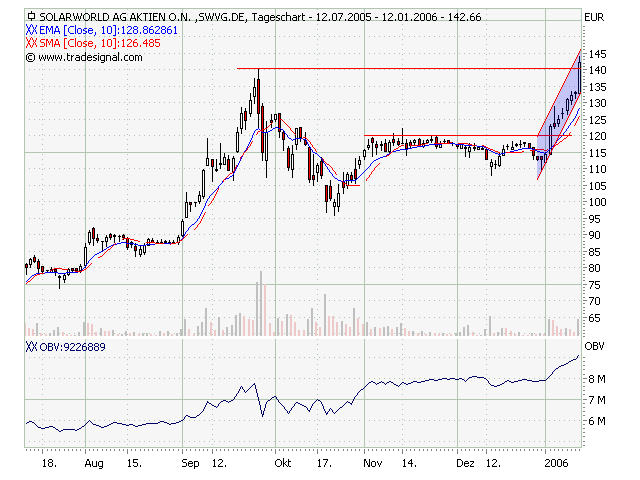640x480 pixels.
Task: Click the OBV axis title on right
Action: tap(594, 347)
